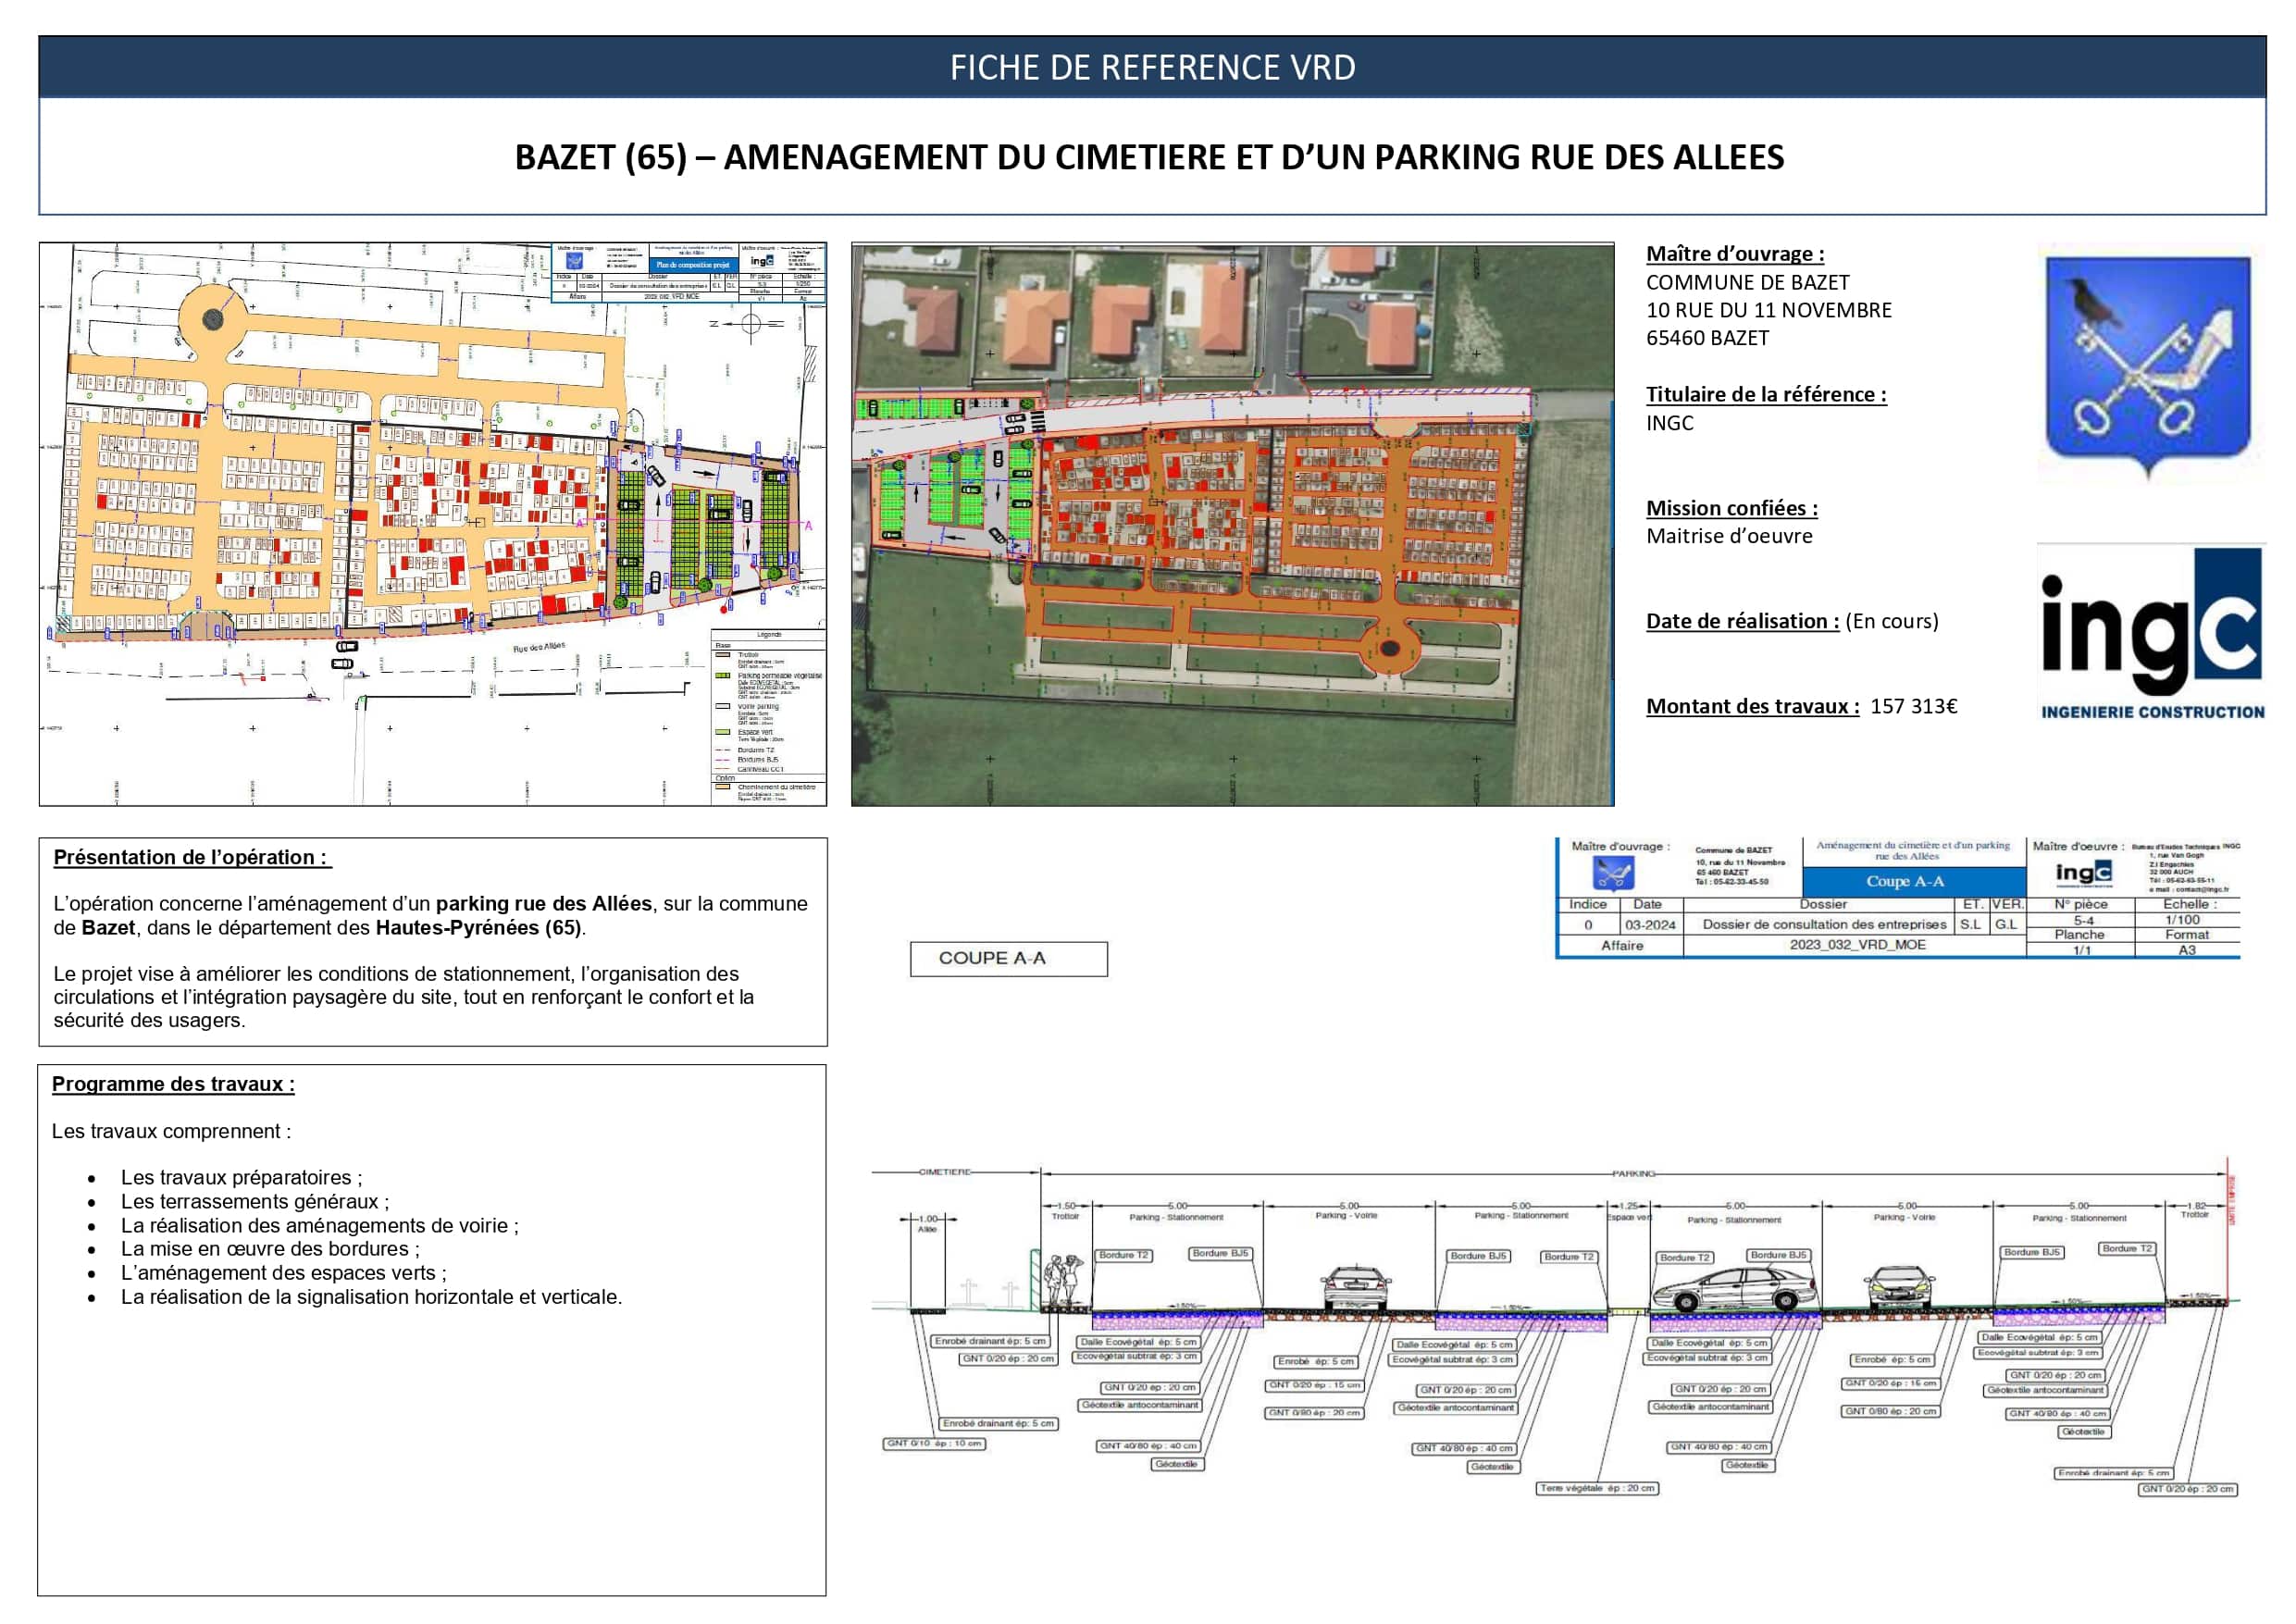The width and height of the screenshot is (2296, 1624).
Task: Select the 'COMMUNE DE BAZET' line
Action: [1747, 282]
